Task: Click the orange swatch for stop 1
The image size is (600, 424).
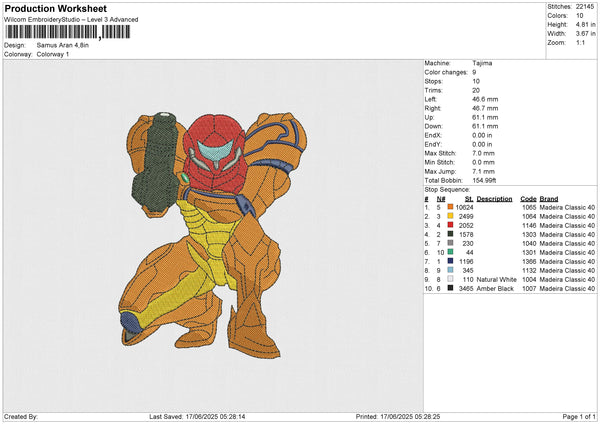Action: pos(451,206)
